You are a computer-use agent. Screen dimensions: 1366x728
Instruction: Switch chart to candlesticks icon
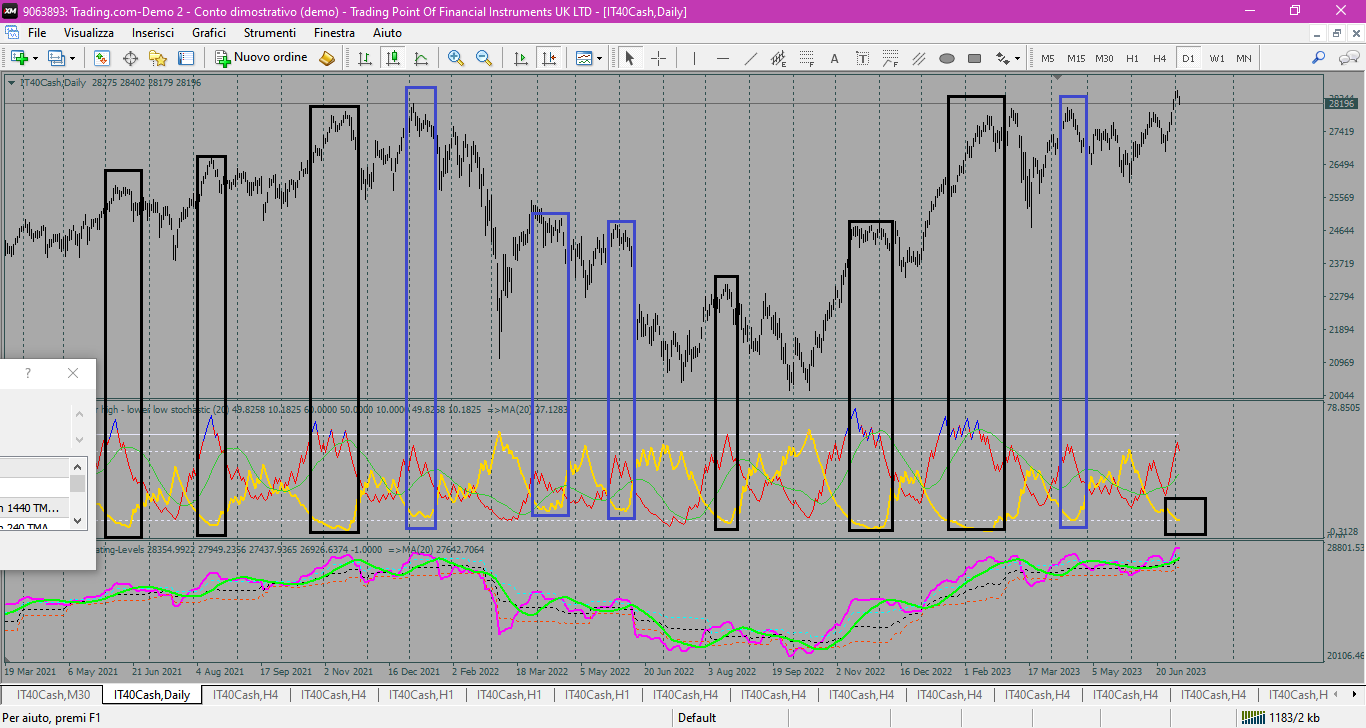[x=393, y=58]
